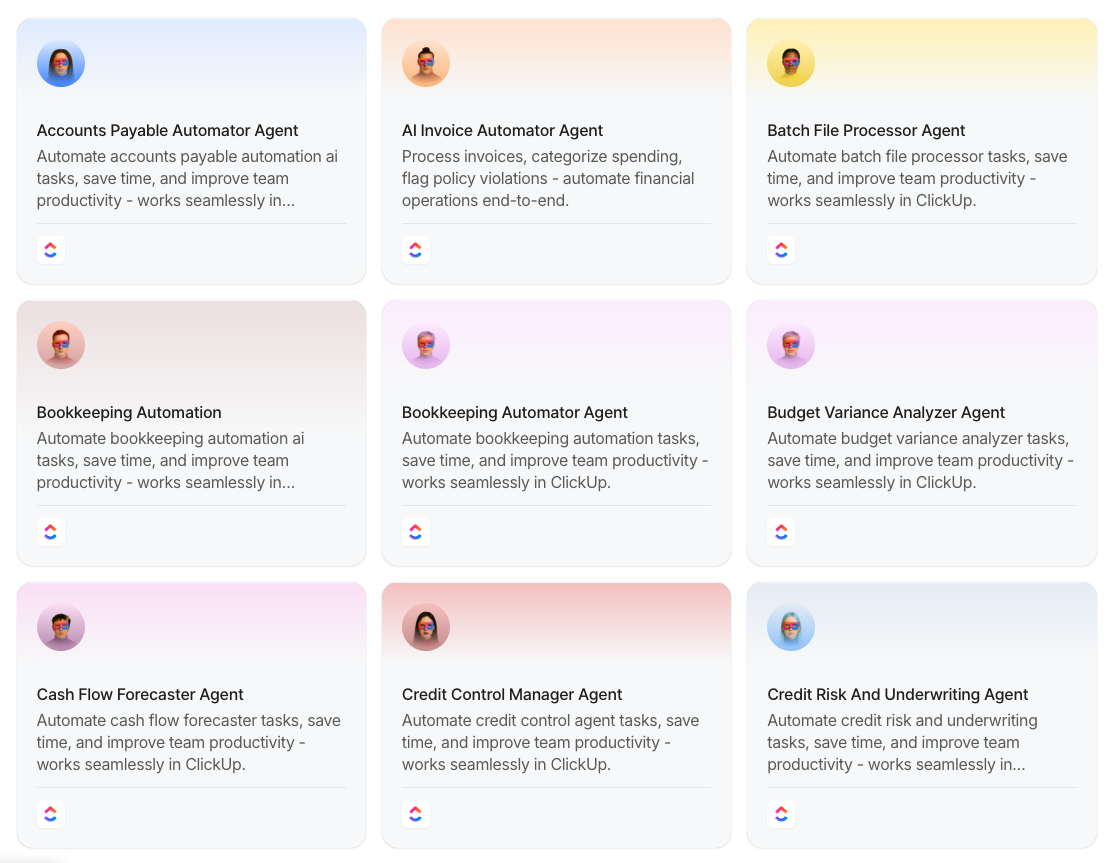The width and height of the screenshot is (1117, 863).
Task: Click the Budget Variance Analyzer Agent avatar
Action: [x=791, y=345]
